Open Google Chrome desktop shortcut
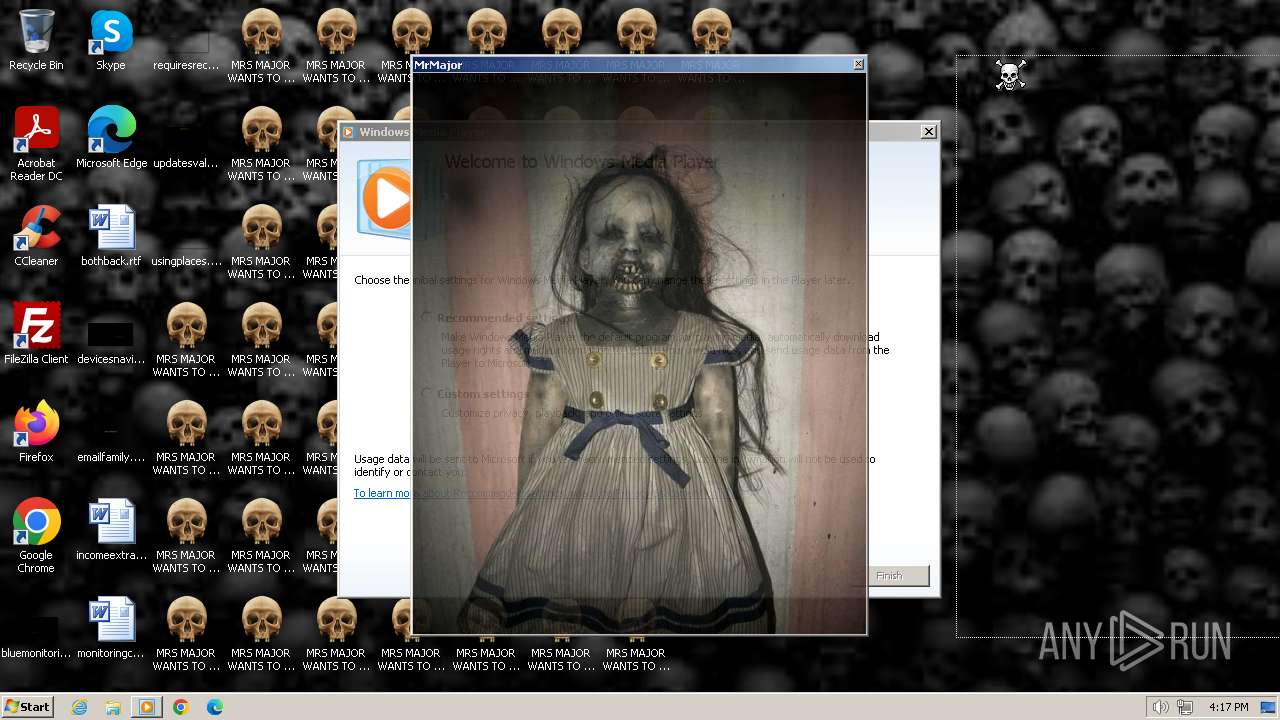 click(36, 536)
